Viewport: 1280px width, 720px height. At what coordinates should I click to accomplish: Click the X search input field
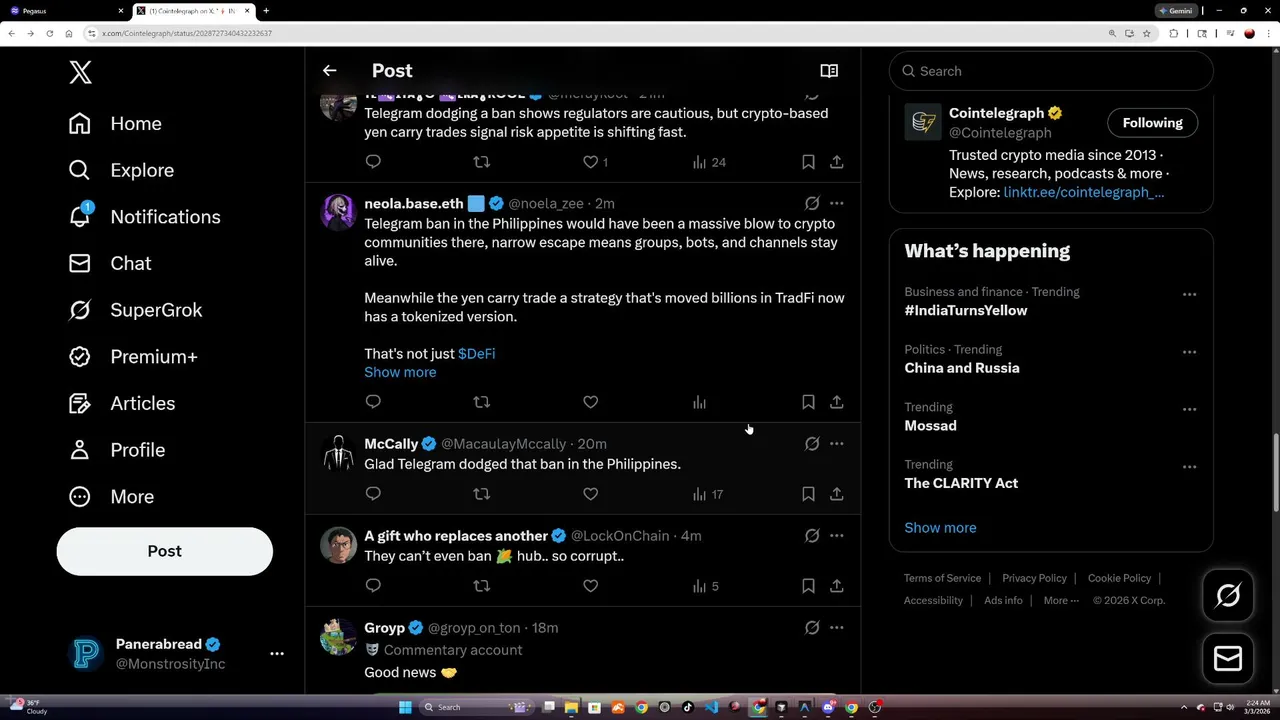[1051, 71]
